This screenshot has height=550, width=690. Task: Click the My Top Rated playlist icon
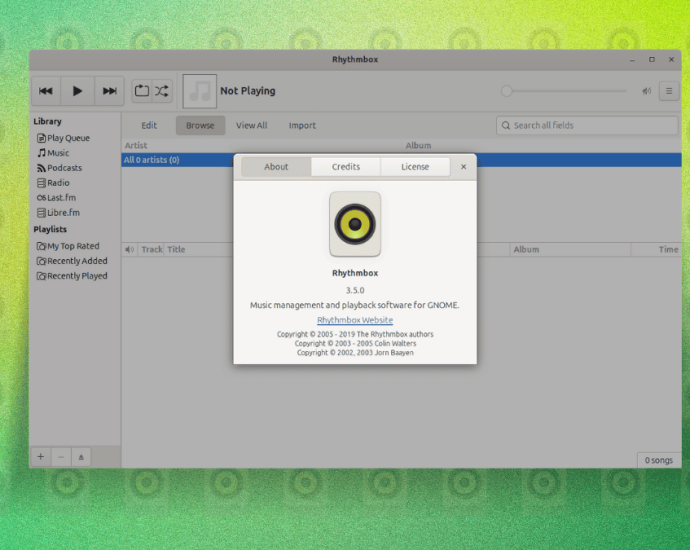click(41, 246)
